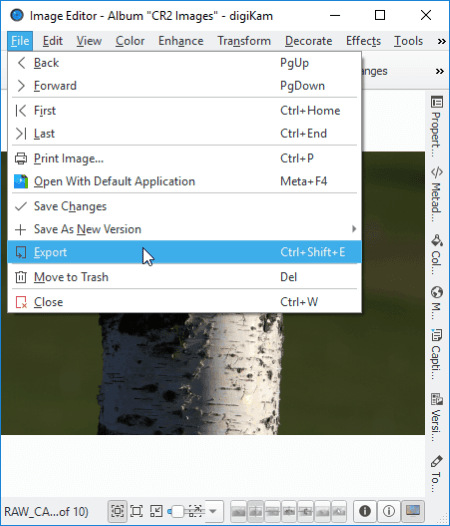Maximize the Image Editor window
This screenshot has width=450, height=526.
click(380, 15)
